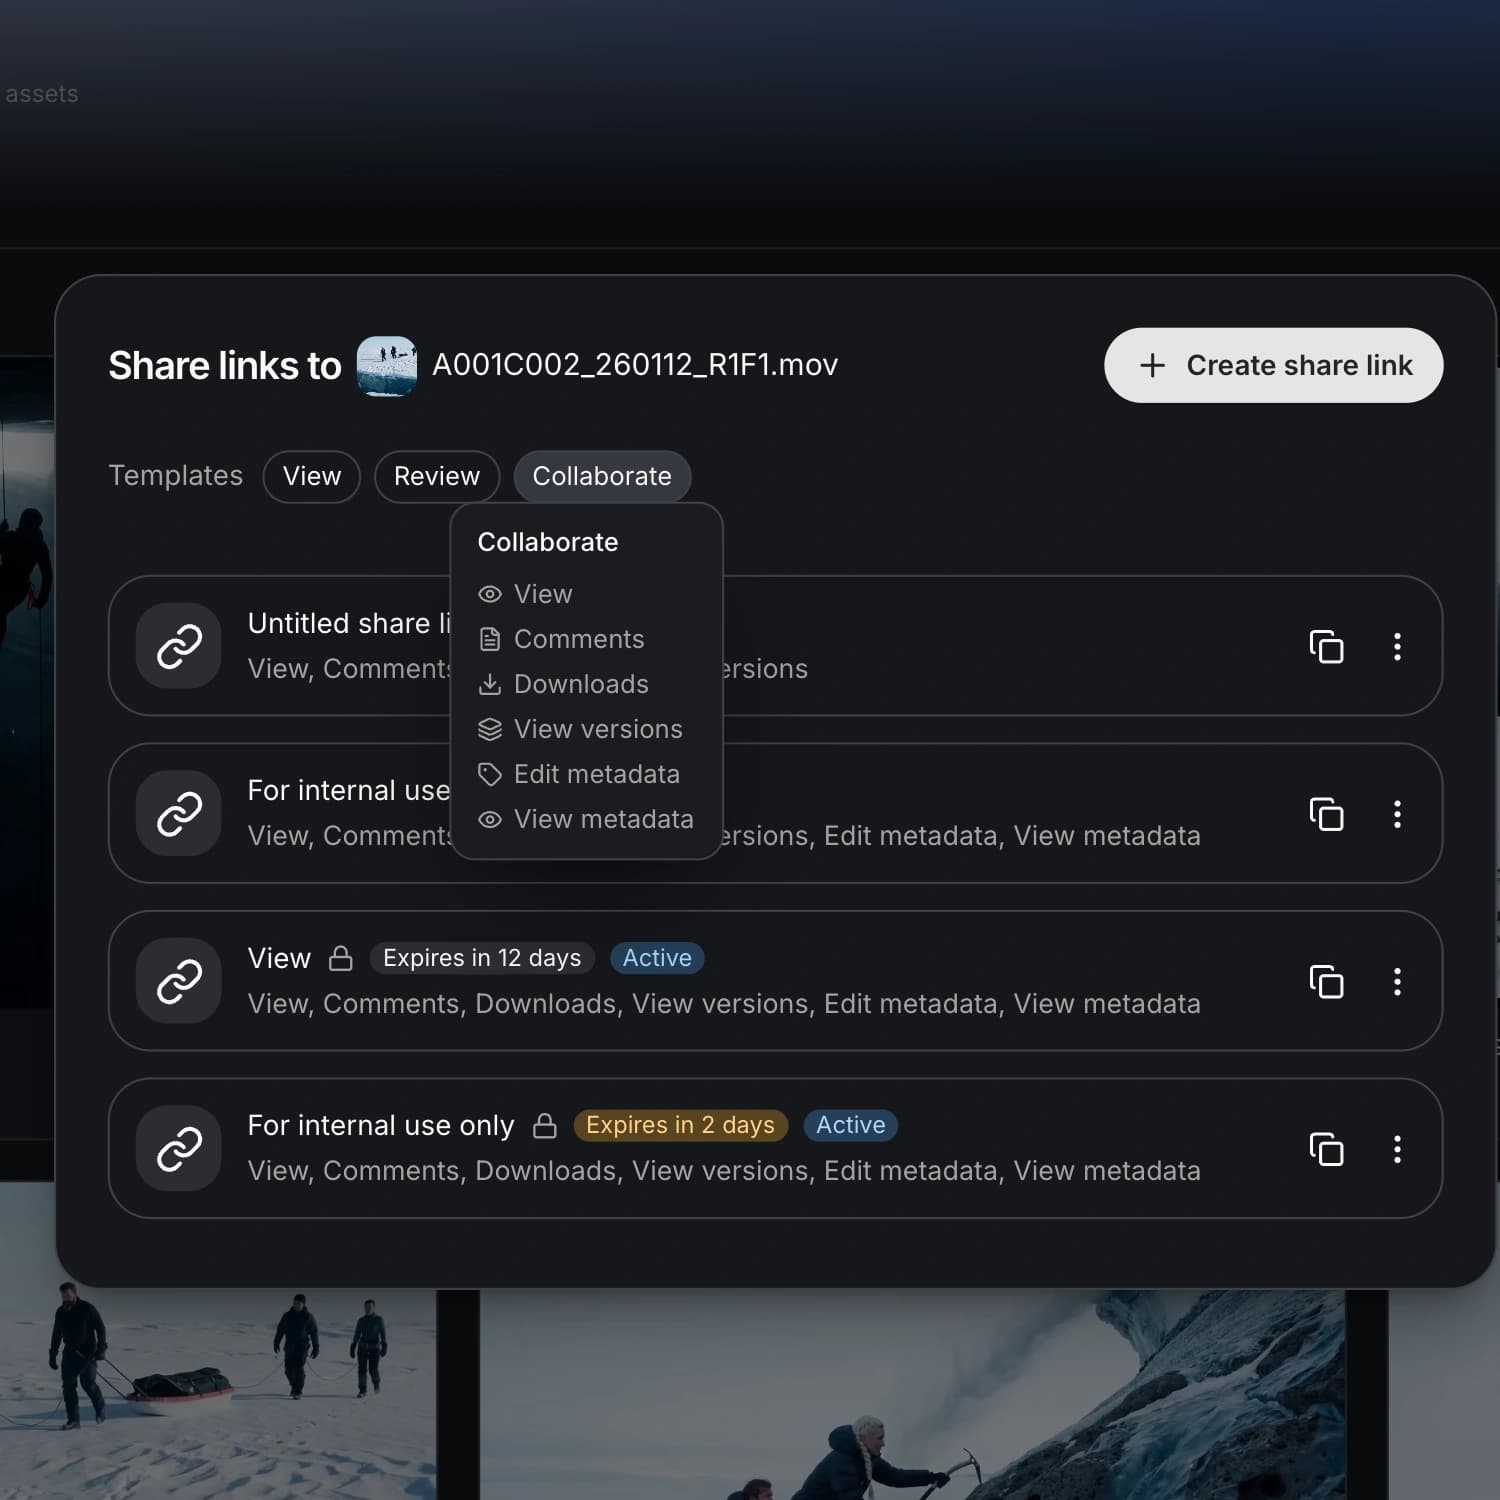Click the Edit metadata tag icon
The height and width of the screenshot is (1500, 1500).
(490, 774)
